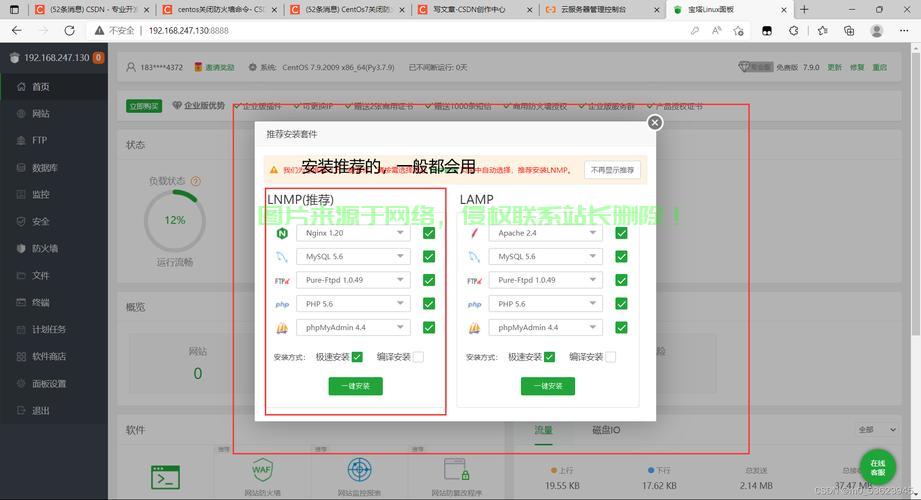Open the 网站 icon in sidebar
921x500 pixels.
21,113
